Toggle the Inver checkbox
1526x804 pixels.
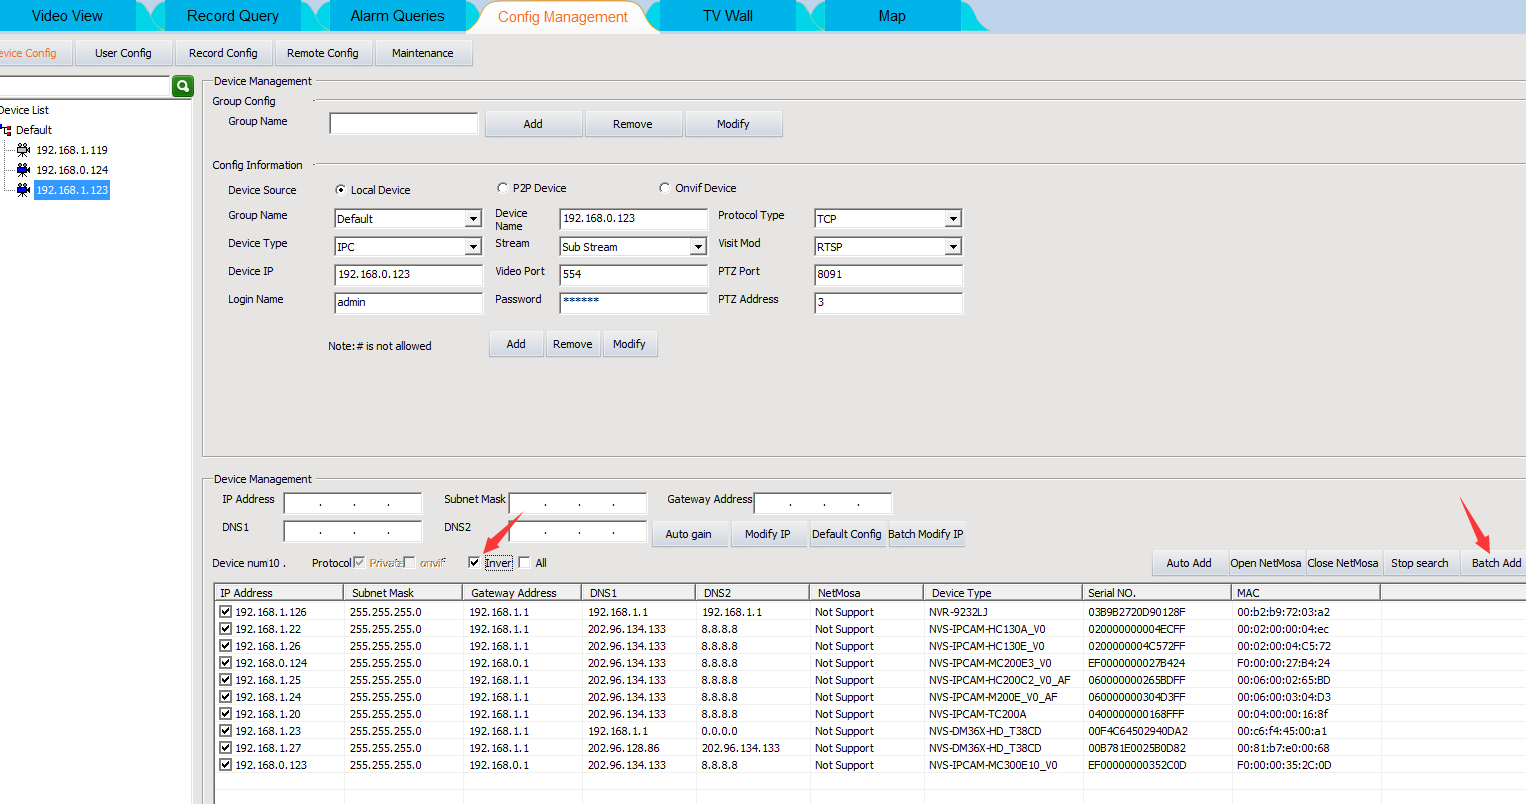coord(475,563)
